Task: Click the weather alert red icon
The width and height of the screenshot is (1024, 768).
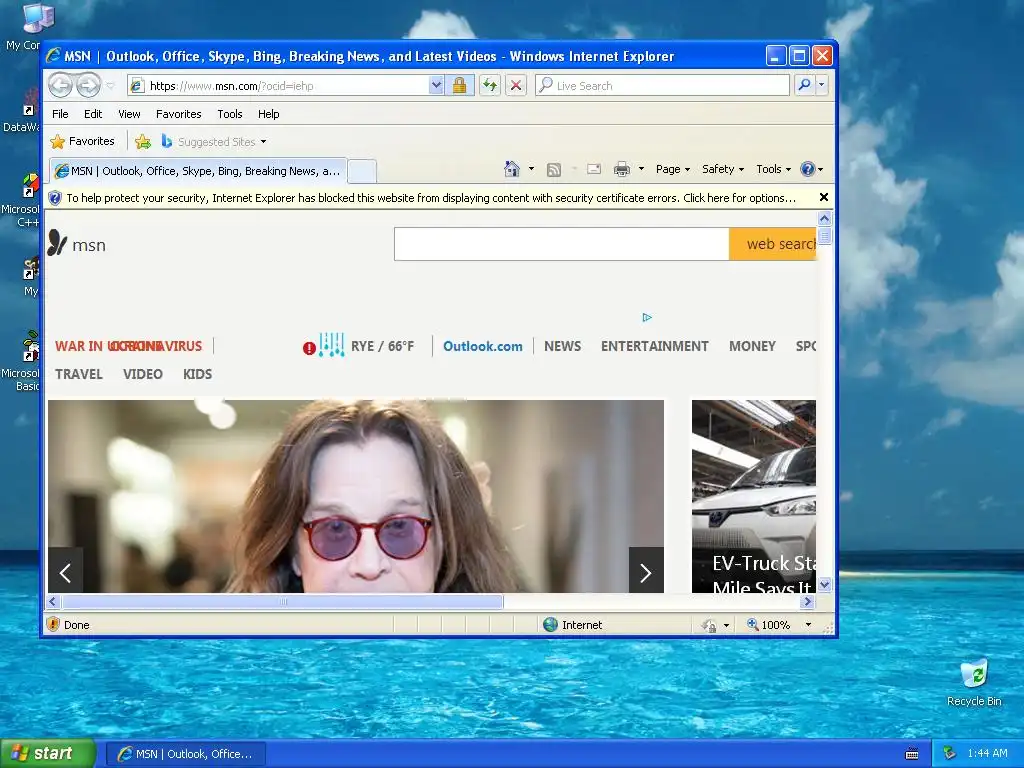Action: [x=309, y=348]
